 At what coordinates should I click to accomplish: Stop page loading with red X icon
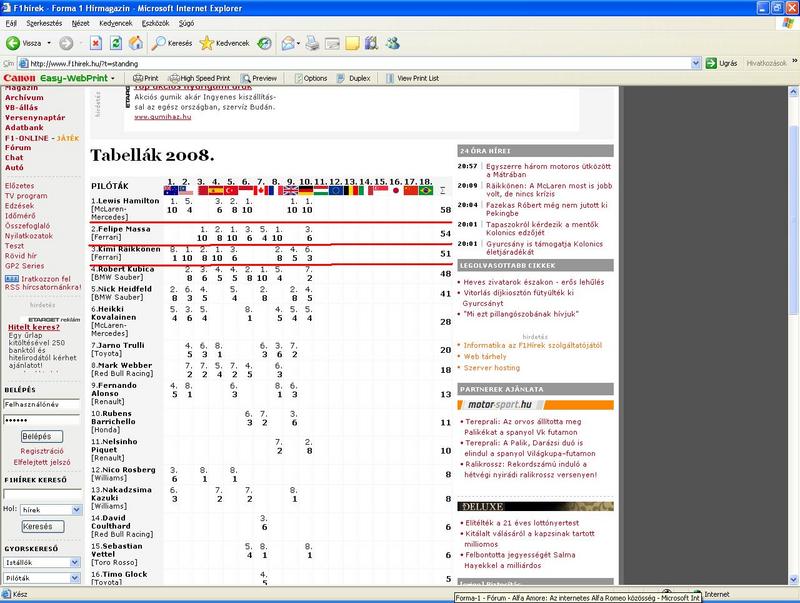[x=95, y=43]
